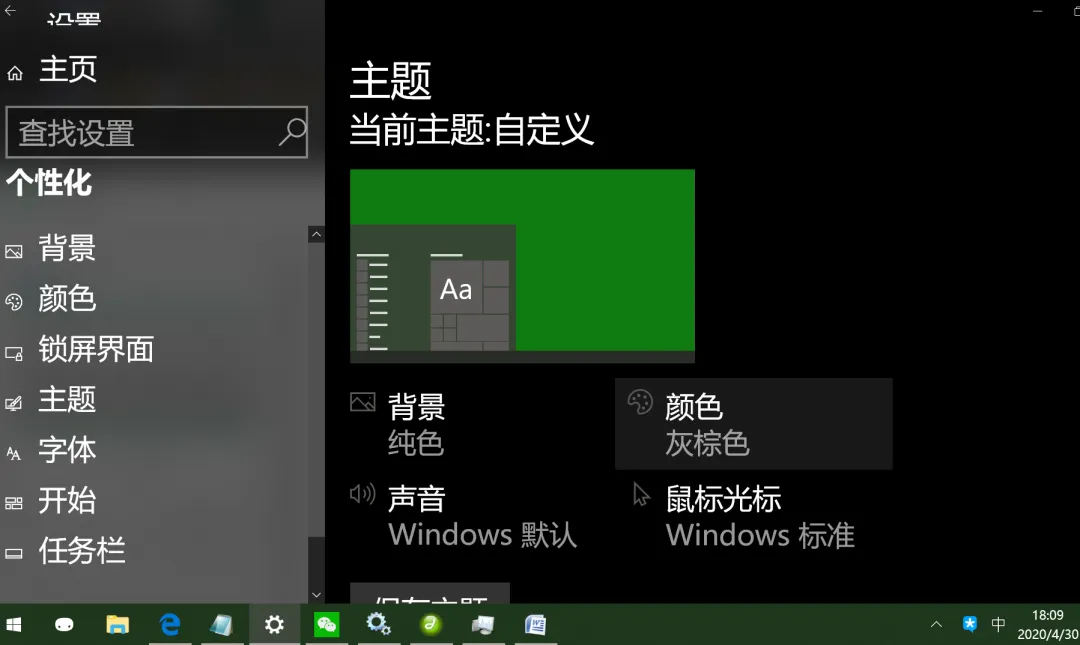Launch Microsoft Edge from the taskbar
This screenshot has width=1080, height=645.
tap(170, 623)
